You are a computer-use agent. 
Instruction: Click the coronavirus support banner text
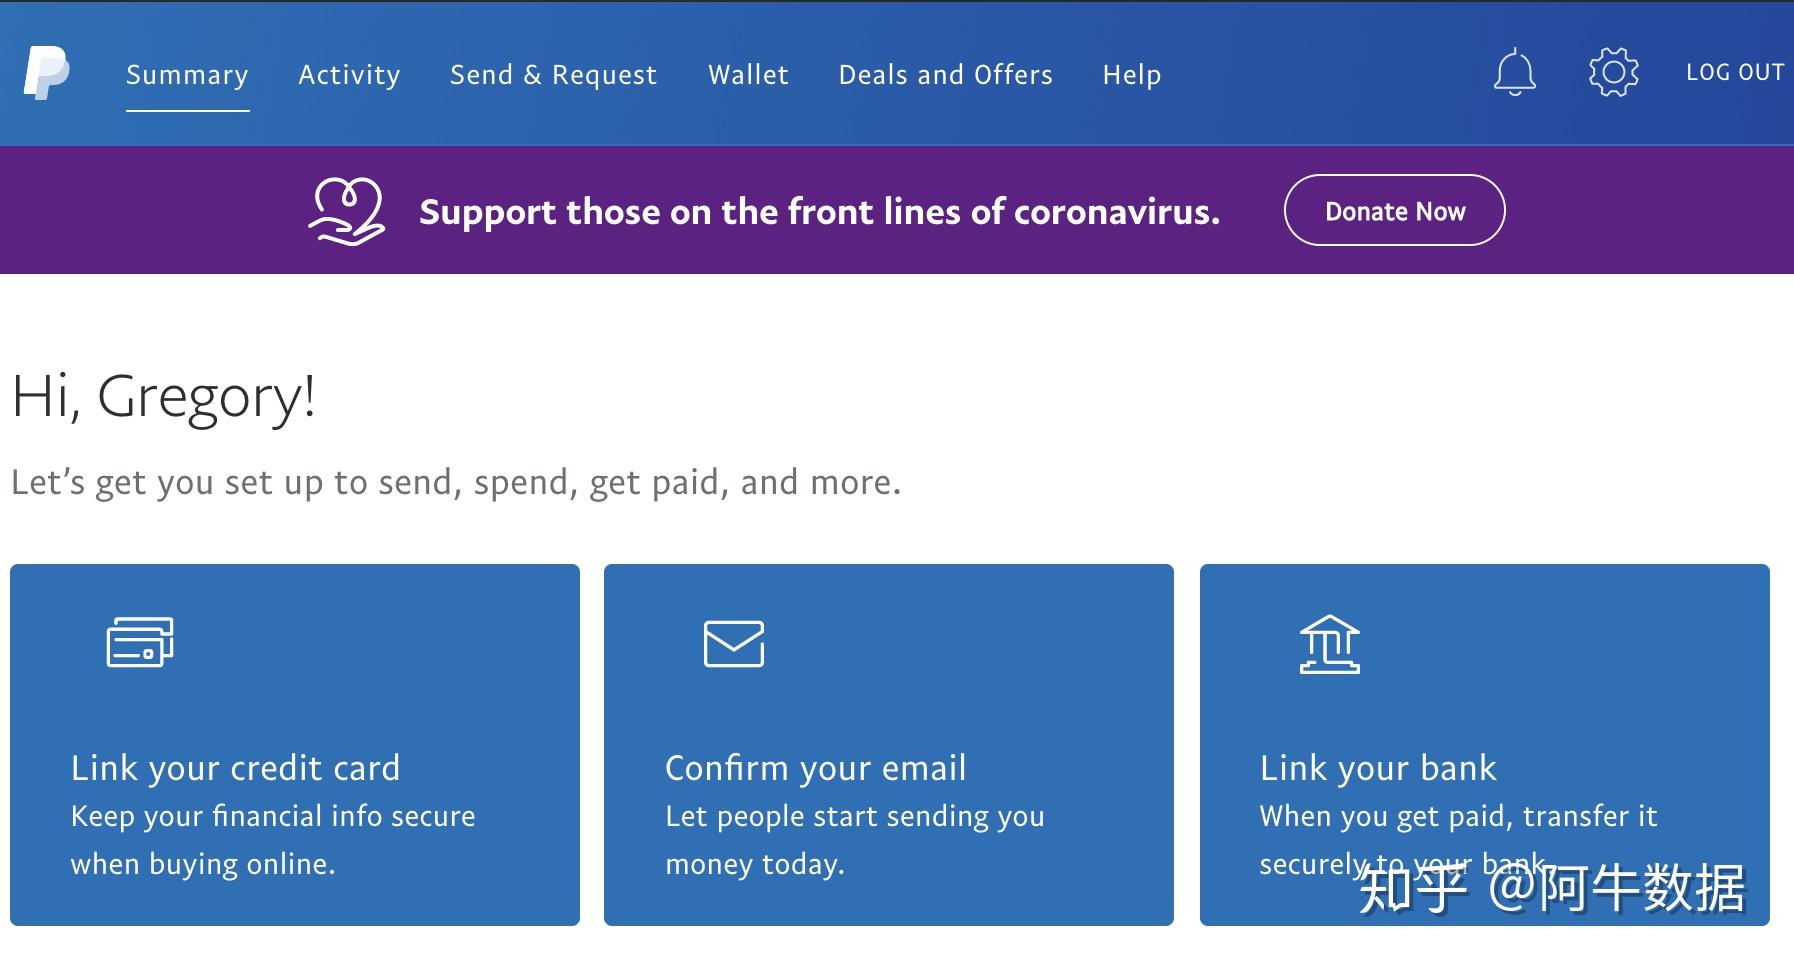pyautogui.click(x=819, y=212)
